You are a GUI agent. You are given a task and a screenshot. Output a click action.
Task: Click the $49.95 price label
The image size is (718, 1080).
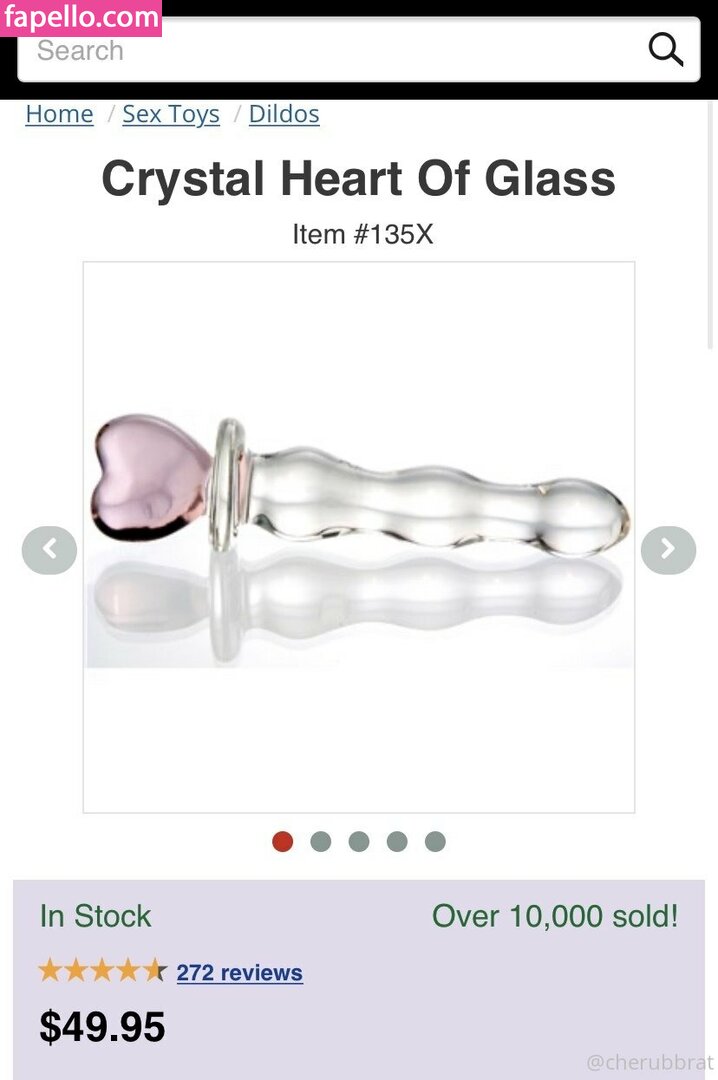(102, 1027)
